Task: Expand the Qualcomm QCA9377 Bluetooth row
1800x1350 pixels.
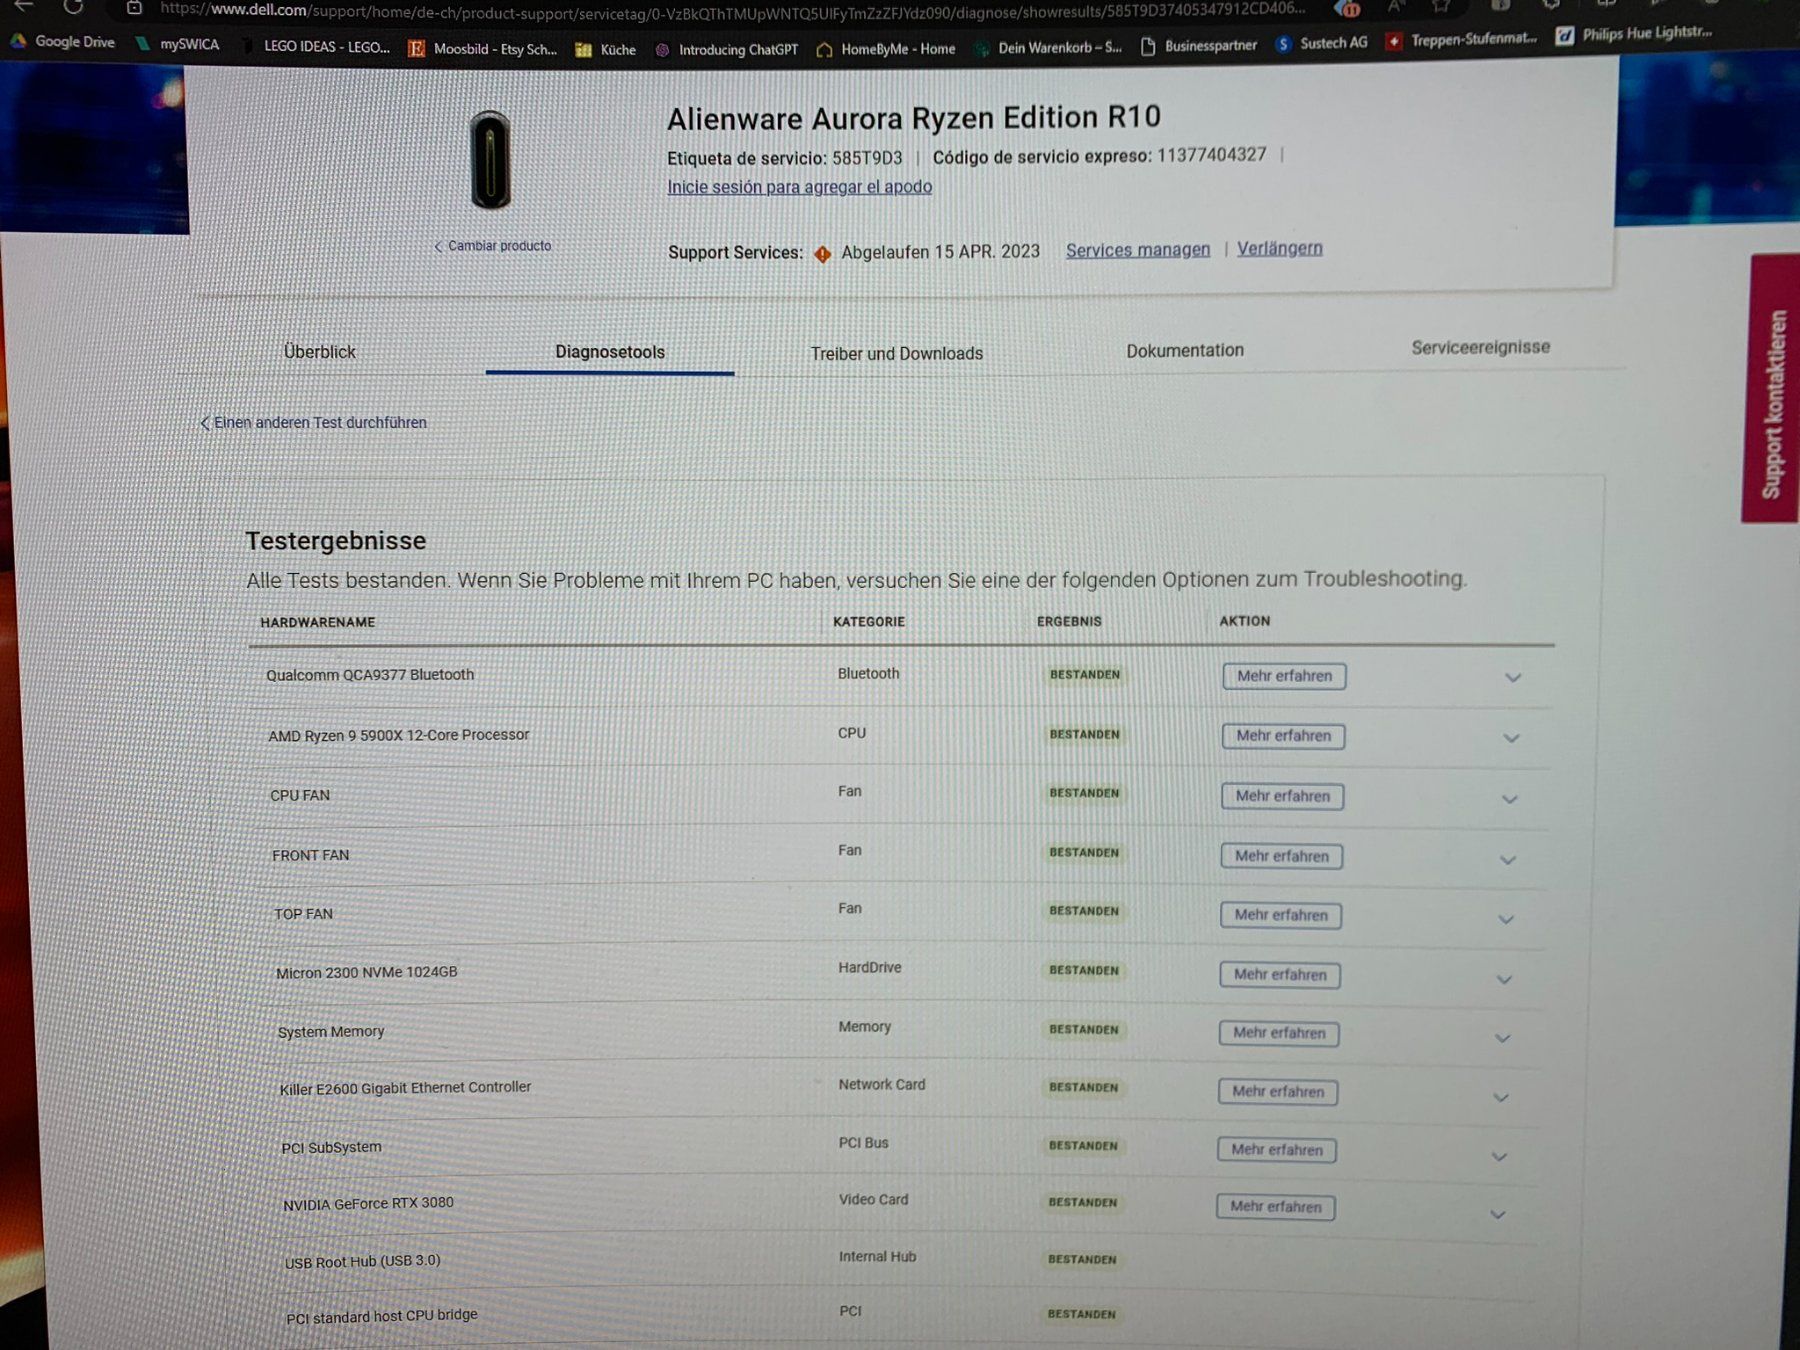Action: point(1513,678)
